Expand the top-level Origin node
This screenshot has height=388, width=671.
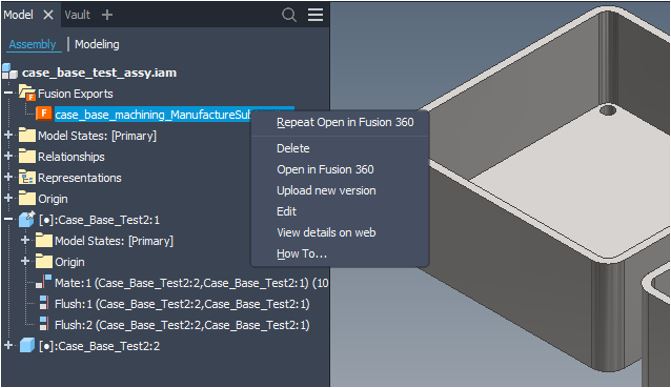coord(8,198)
